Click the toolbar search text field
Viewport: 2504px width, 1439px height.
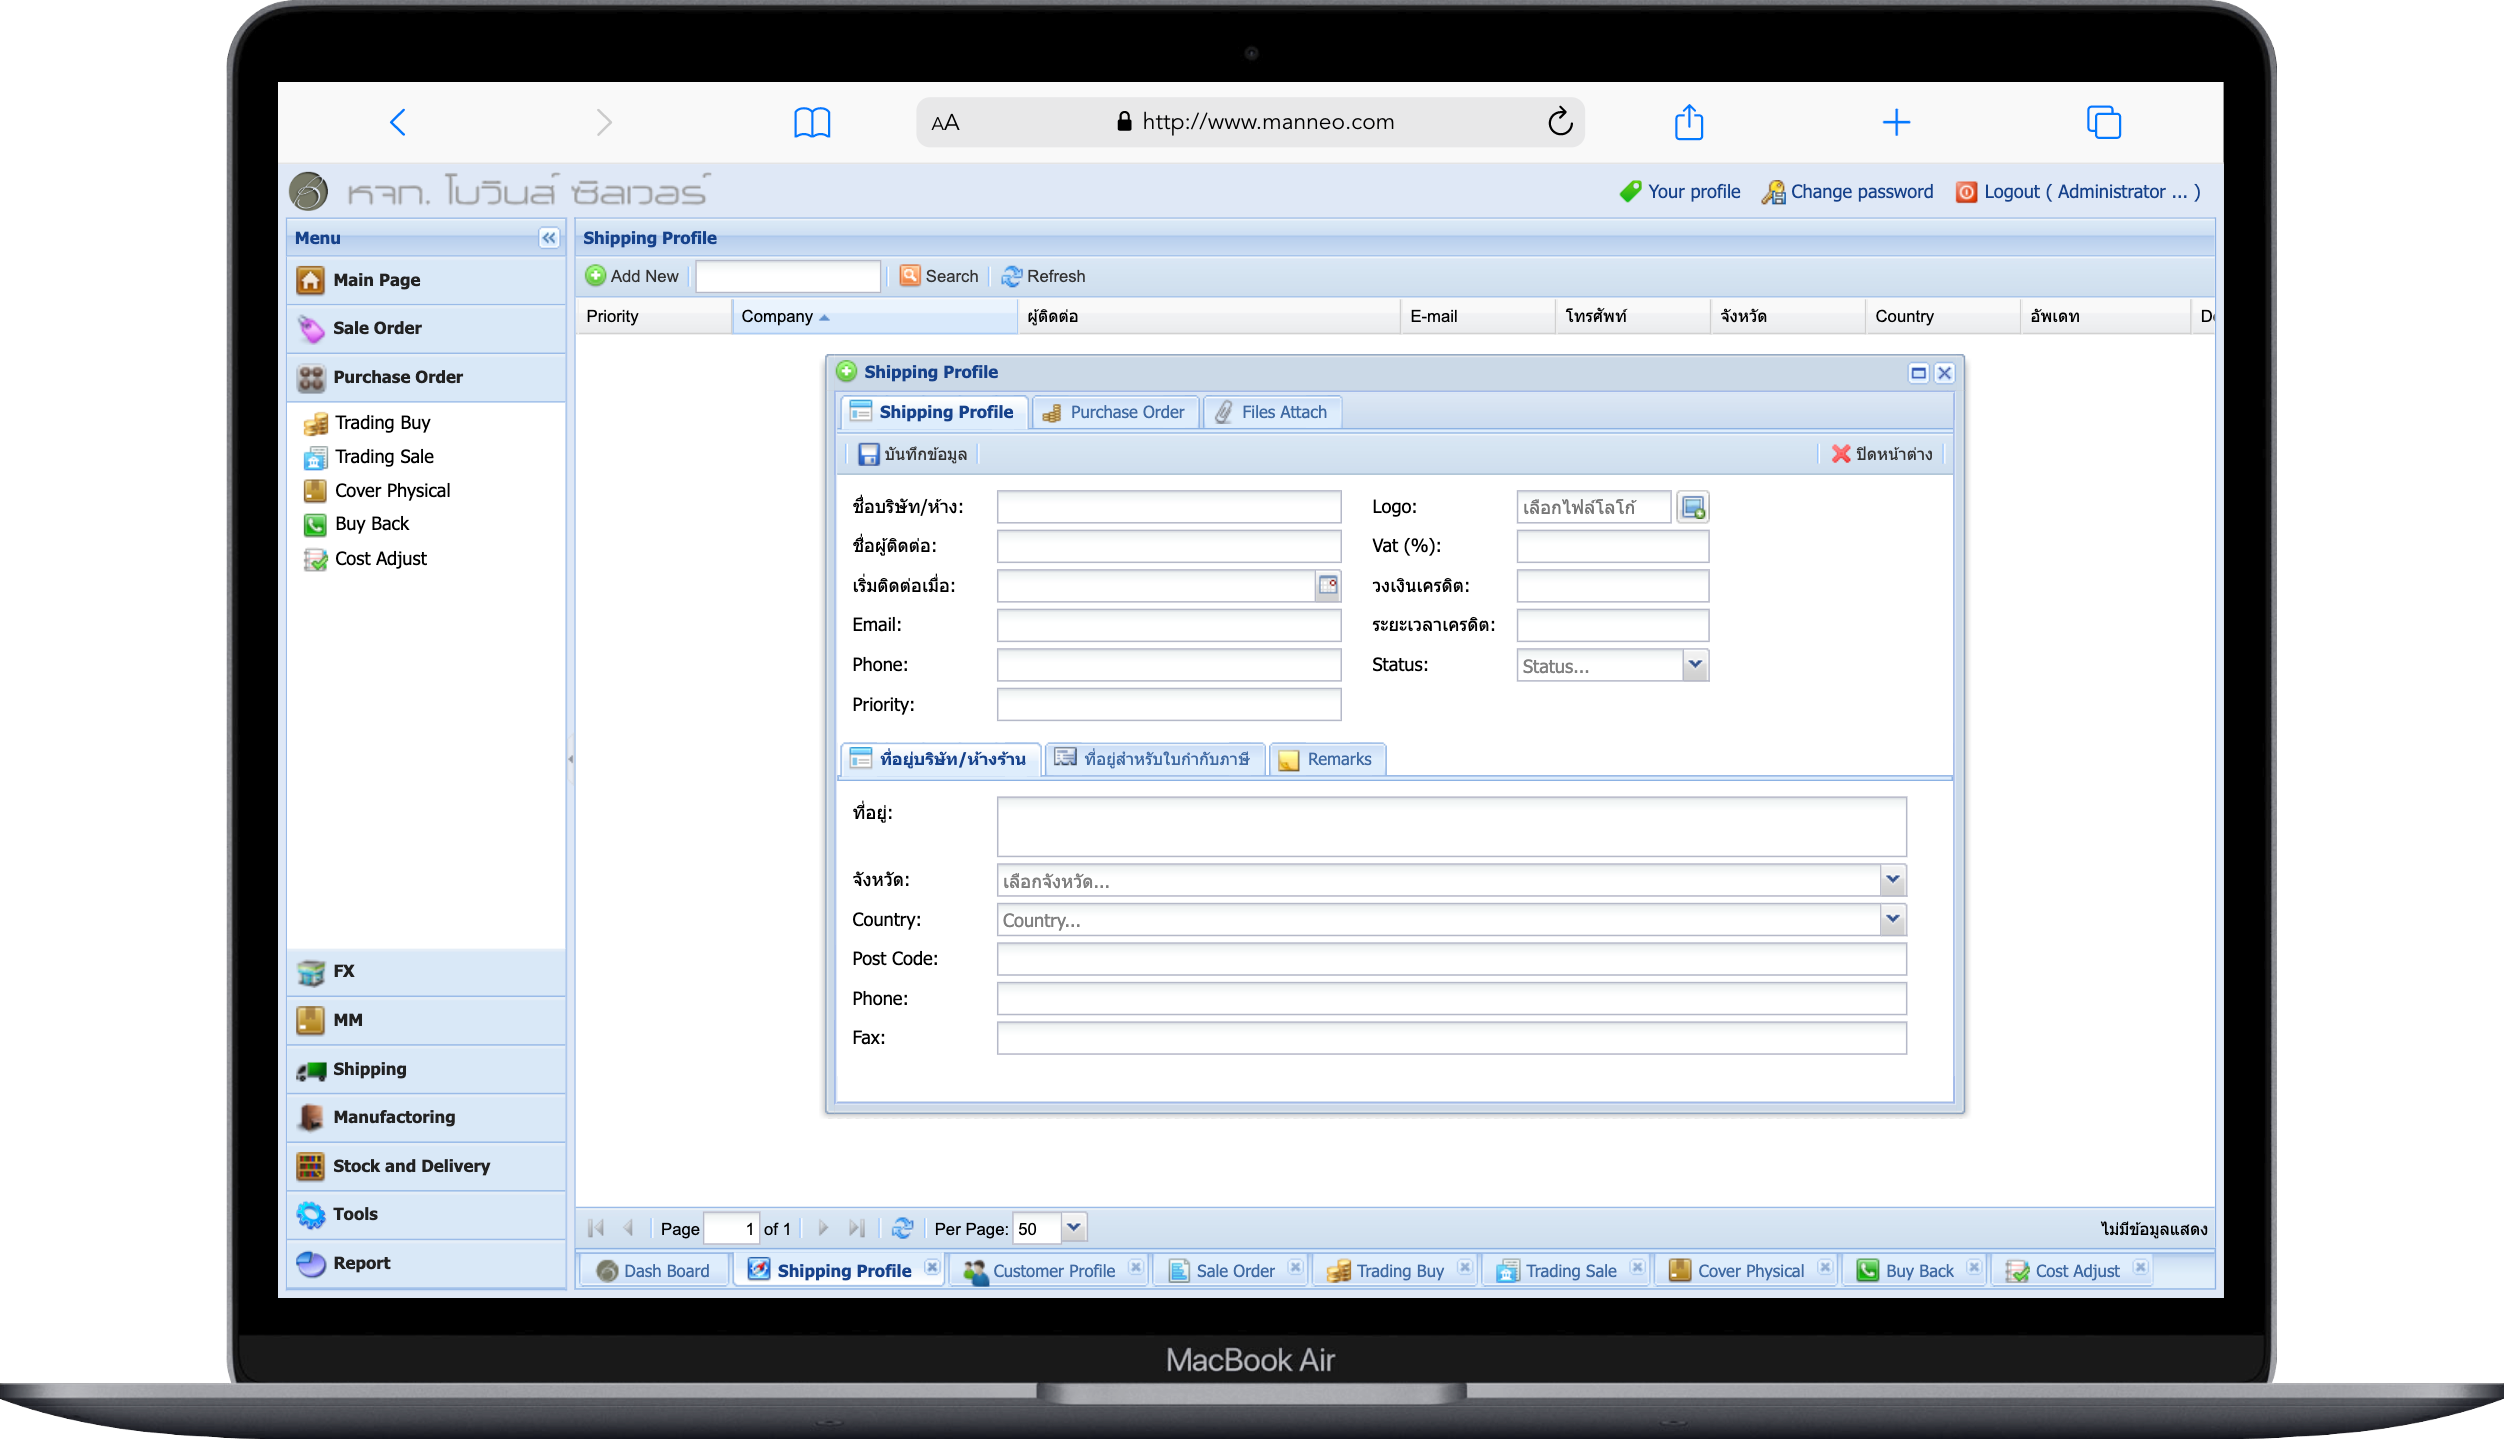tap(788, 276)
